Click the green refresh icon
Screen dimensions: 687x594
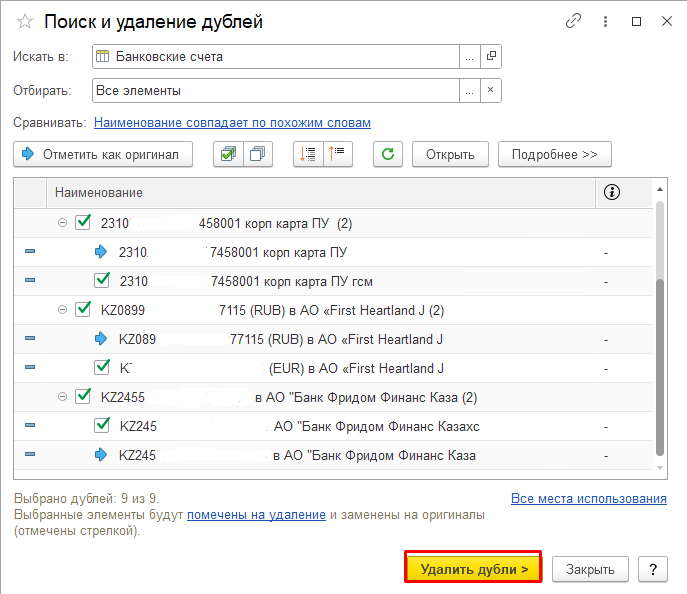[x=388, y=155]
